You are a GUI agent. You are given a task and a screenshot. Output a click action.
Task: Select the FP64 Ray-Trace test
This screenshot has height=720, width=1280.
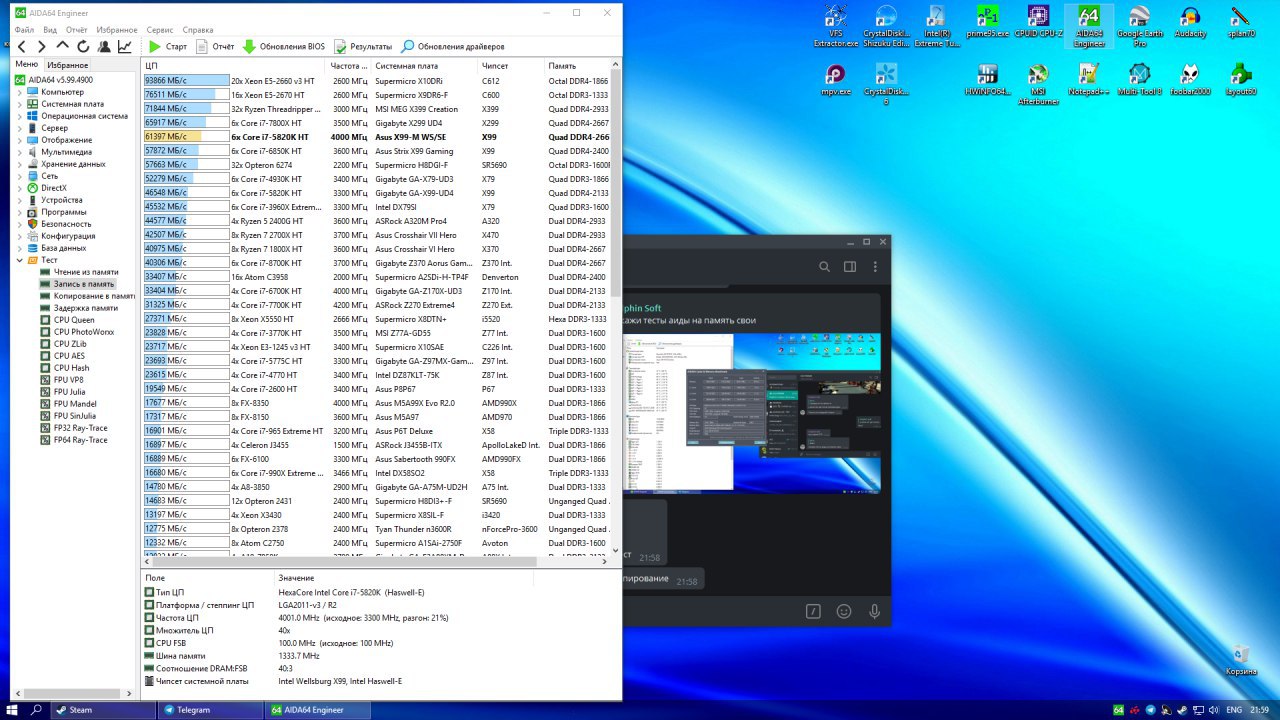(x=81, y=440)
